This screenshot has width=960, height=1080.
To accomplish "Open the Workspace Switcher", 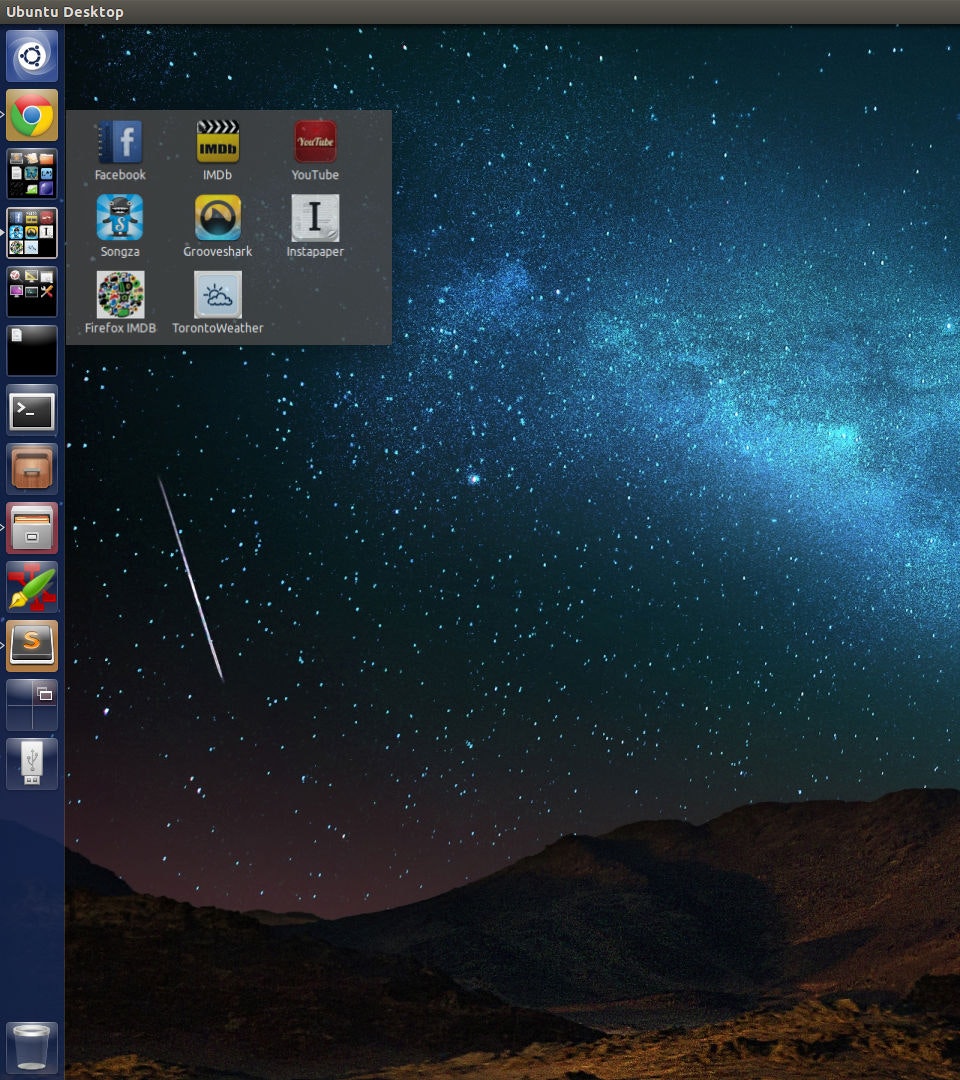I will 31,704.
